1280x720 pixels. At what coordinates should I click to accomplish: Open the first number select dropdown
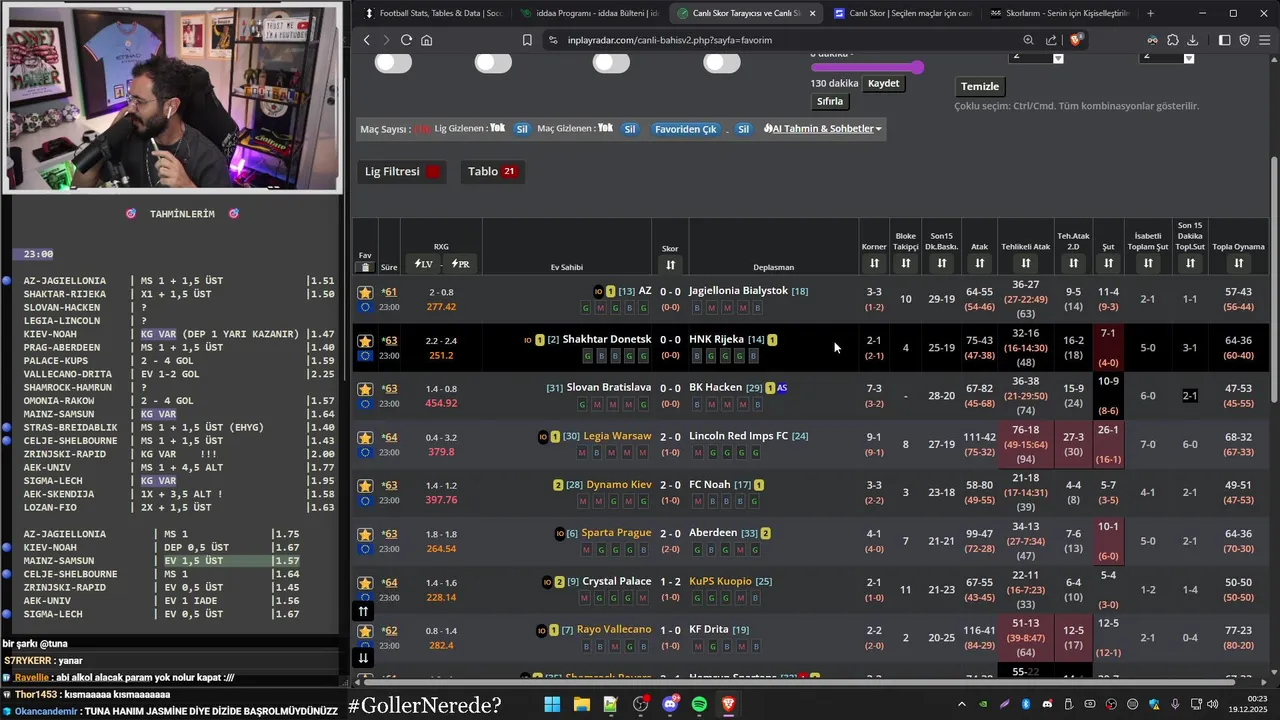pyautogui.click(x=1036, y=57)
